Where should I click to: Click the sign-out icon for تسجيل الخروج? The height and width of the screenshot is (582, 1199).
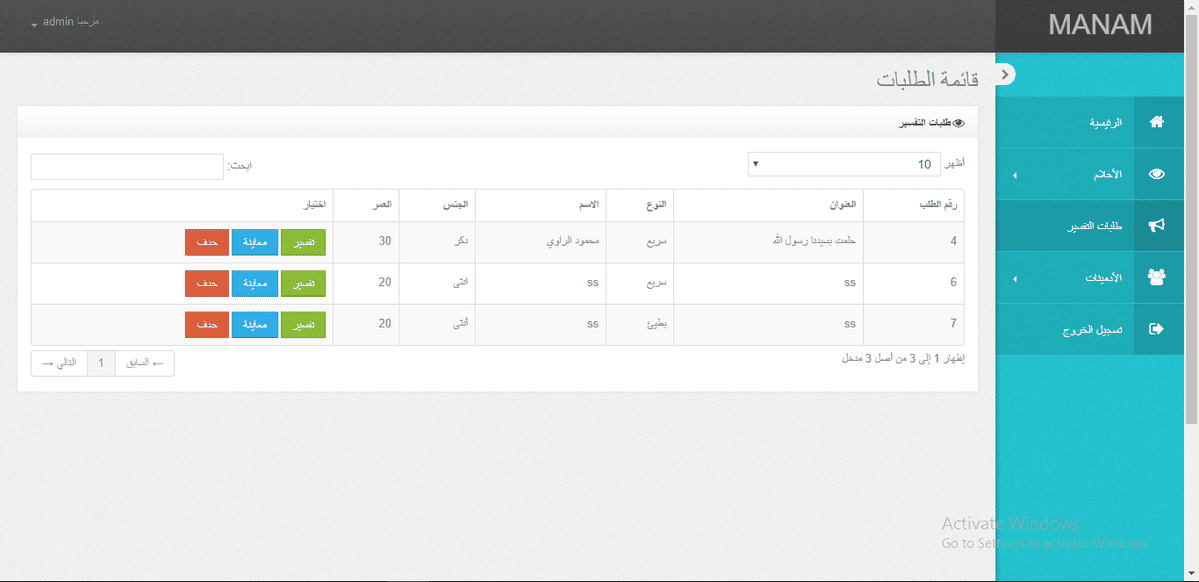[1156, 329]
